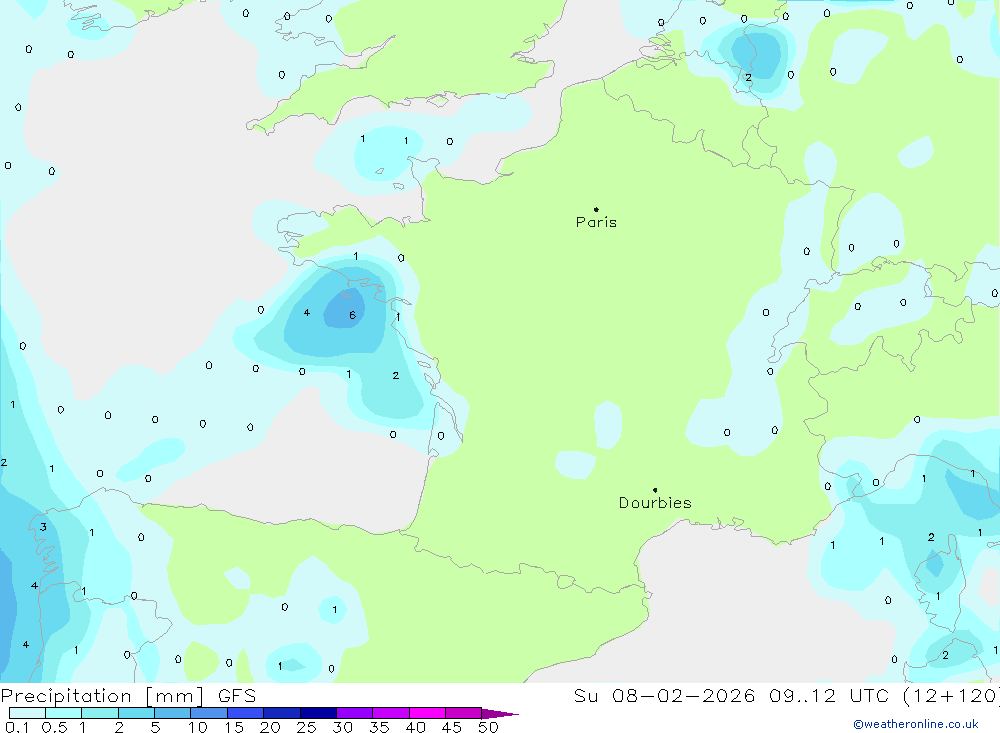1000x733 pixels.
Task: Click the legend label 0.1
Action: point(17,727)
